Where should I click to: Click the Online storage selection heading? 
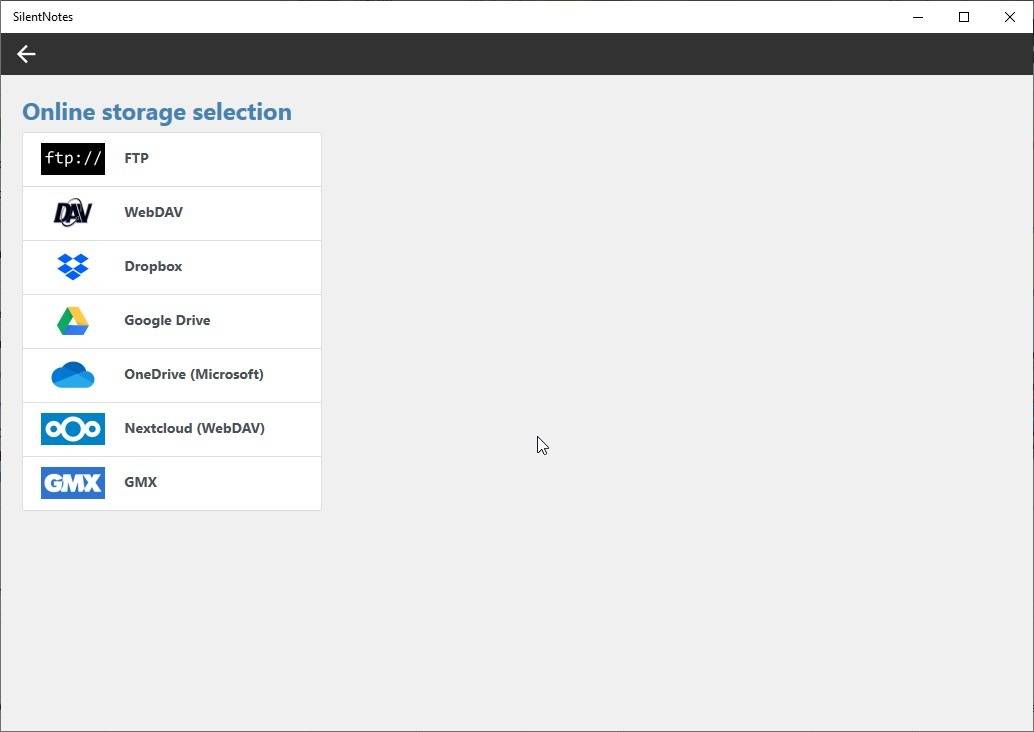(x=156, y=112)
